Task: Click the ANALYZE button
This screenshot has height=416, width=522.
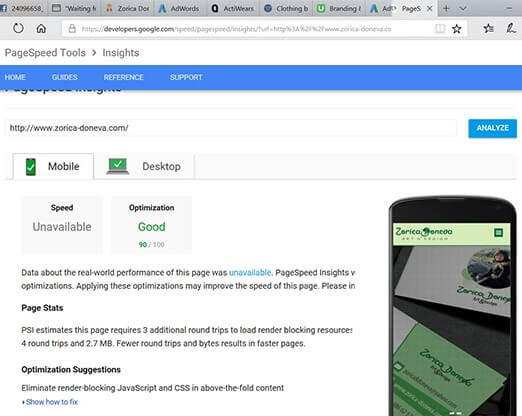Action: coord(492,128)
